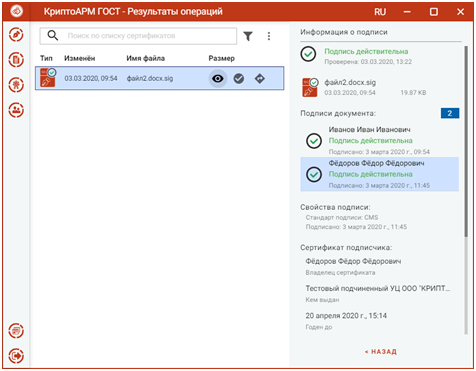Click the Стандарт подписи: CMS text

click(x=342, y=218)
